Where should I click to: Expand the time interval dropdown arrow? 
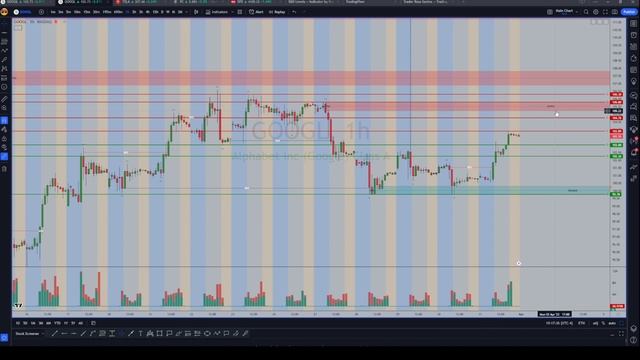[187, 12]
